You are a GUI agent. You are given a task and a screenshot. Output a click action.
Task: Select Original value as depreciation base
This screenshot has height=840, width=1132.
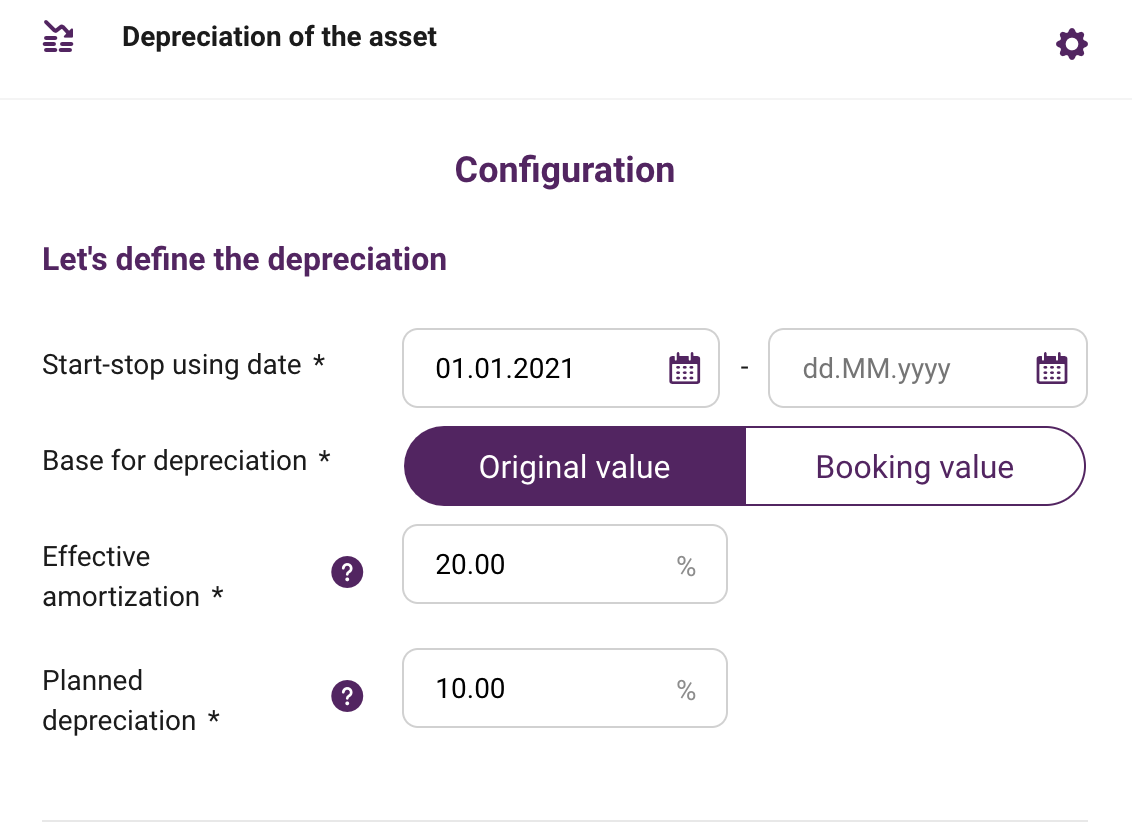point(575,466)
